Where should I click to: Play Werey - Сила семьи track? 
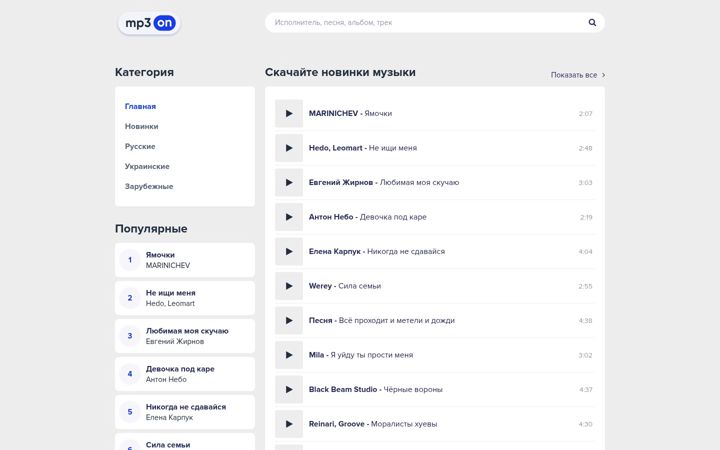[x=289, y=286]
